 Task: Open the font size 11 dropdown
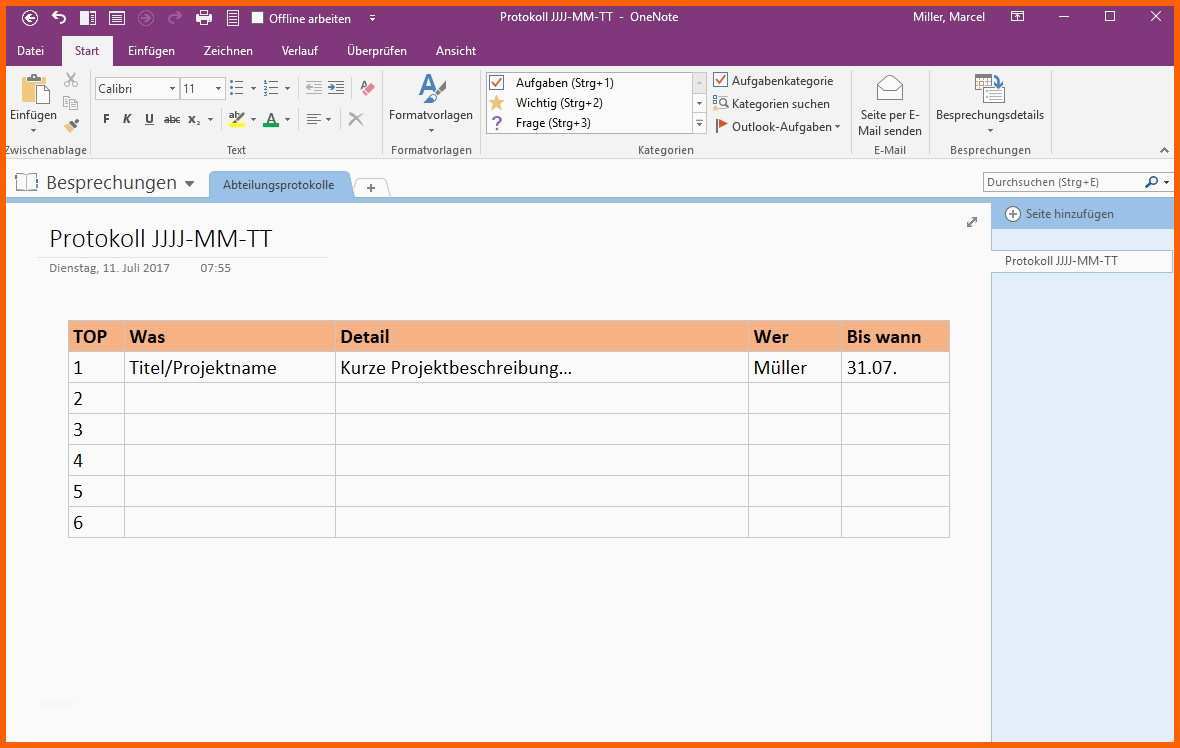click(x=218, y=89)
